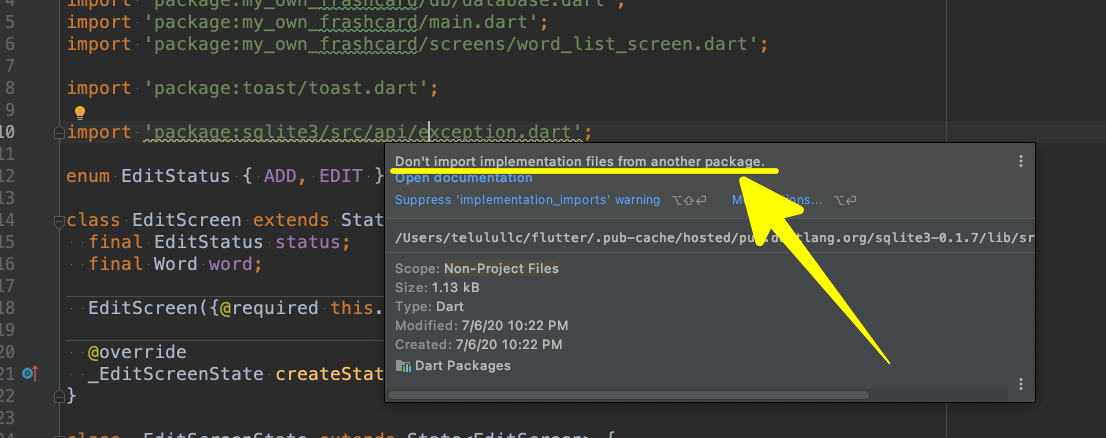This screenshot has height=438, width=1106.
Task: Click the 'final Word word;' line
Action: 176,264
